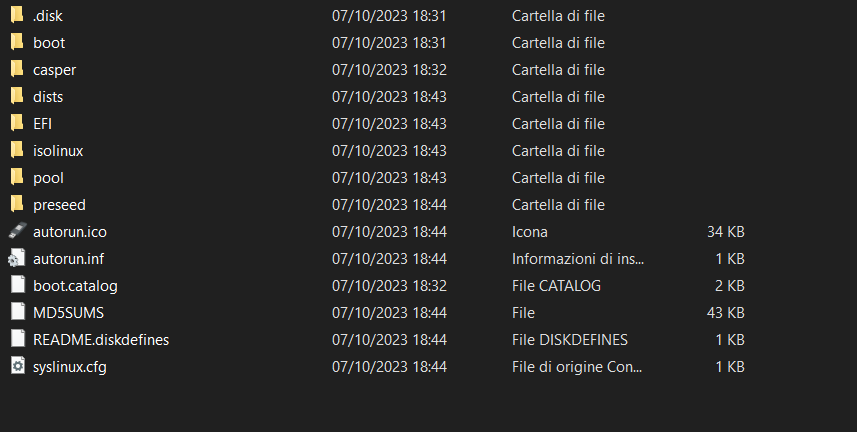The width and height of the screenshot is (857, 432).
Task: Click the autorun.inf file name
Action: tap(68, 259)
